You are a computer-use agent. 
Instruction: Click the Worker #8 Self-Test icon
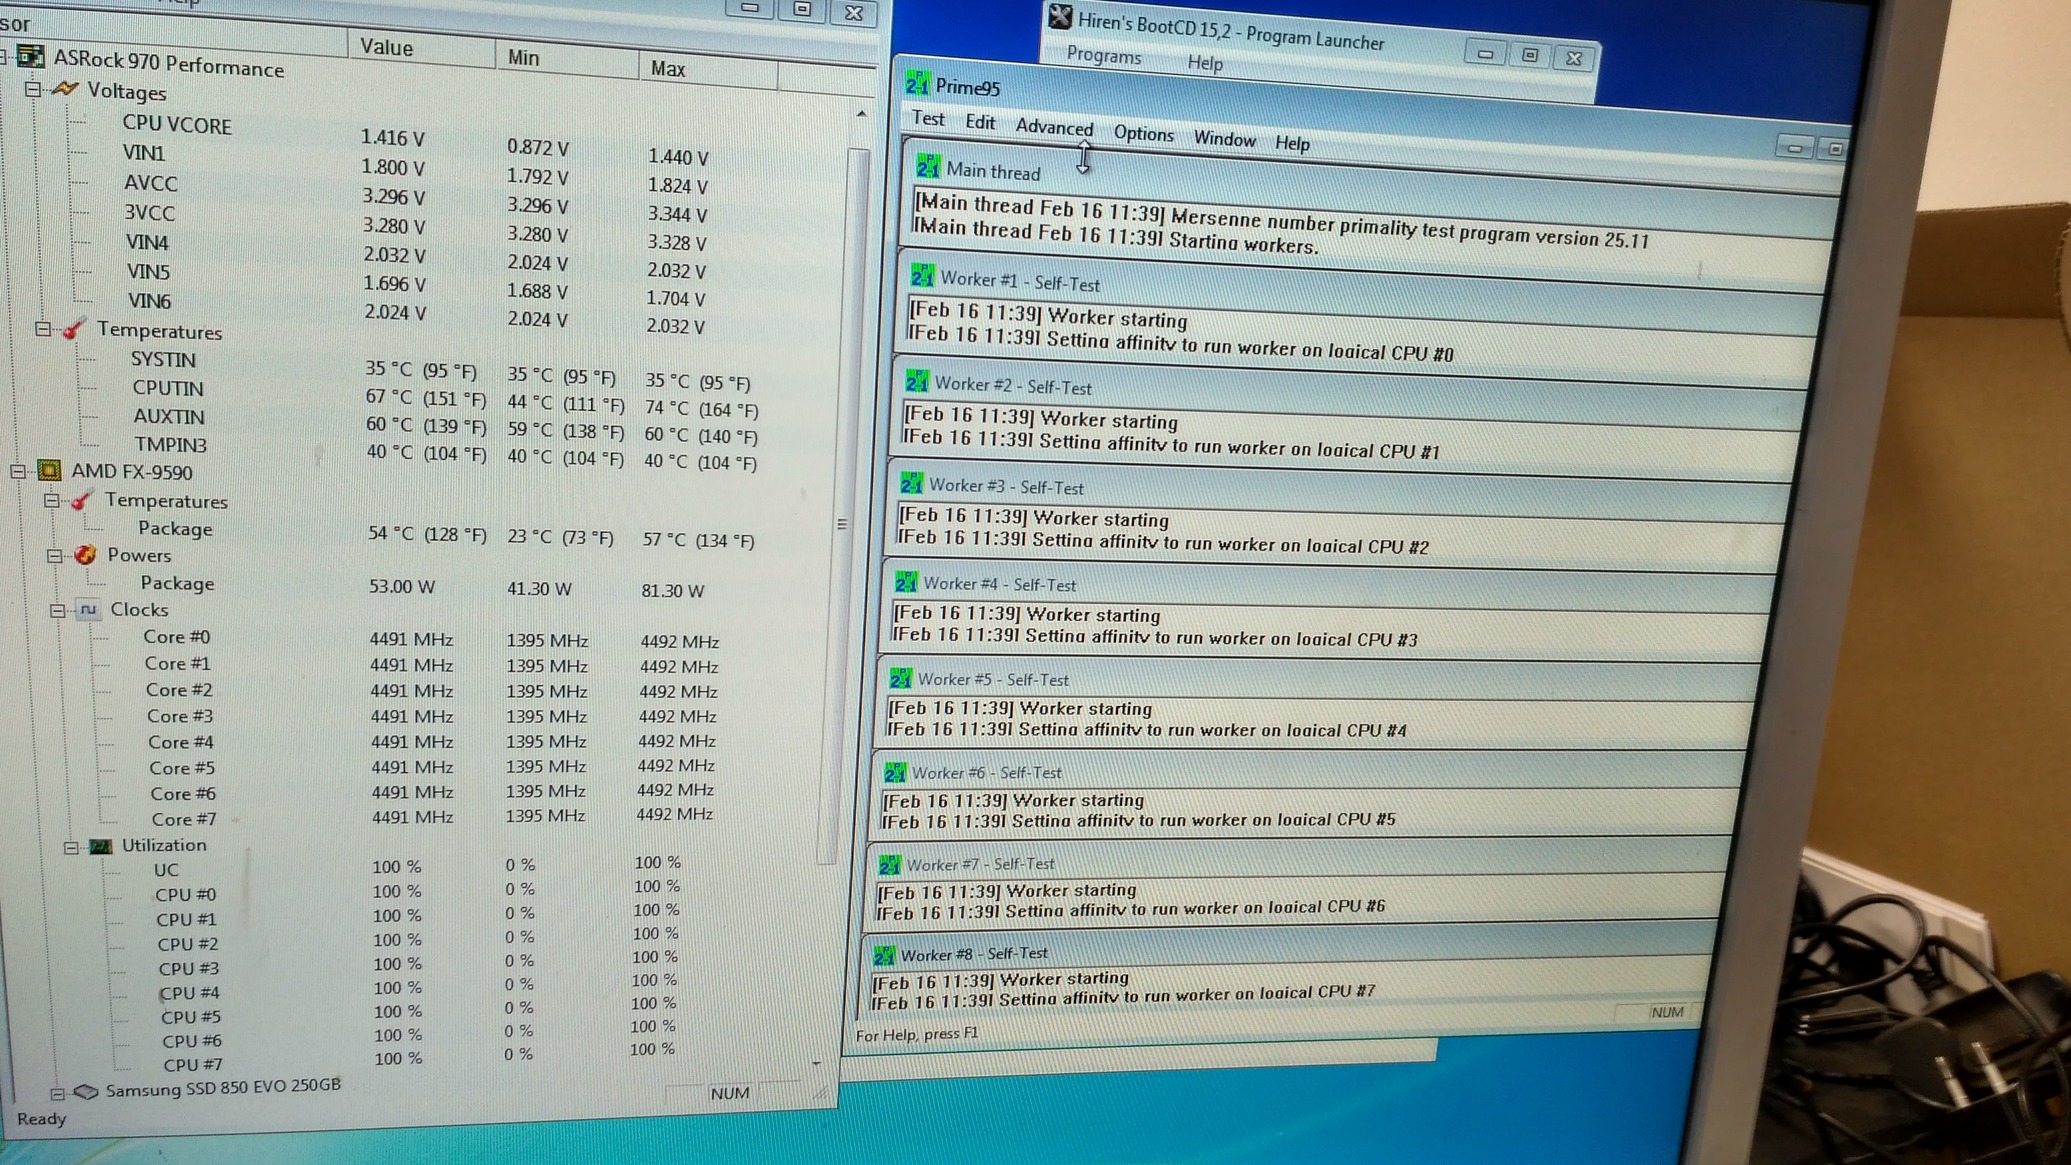883,954
